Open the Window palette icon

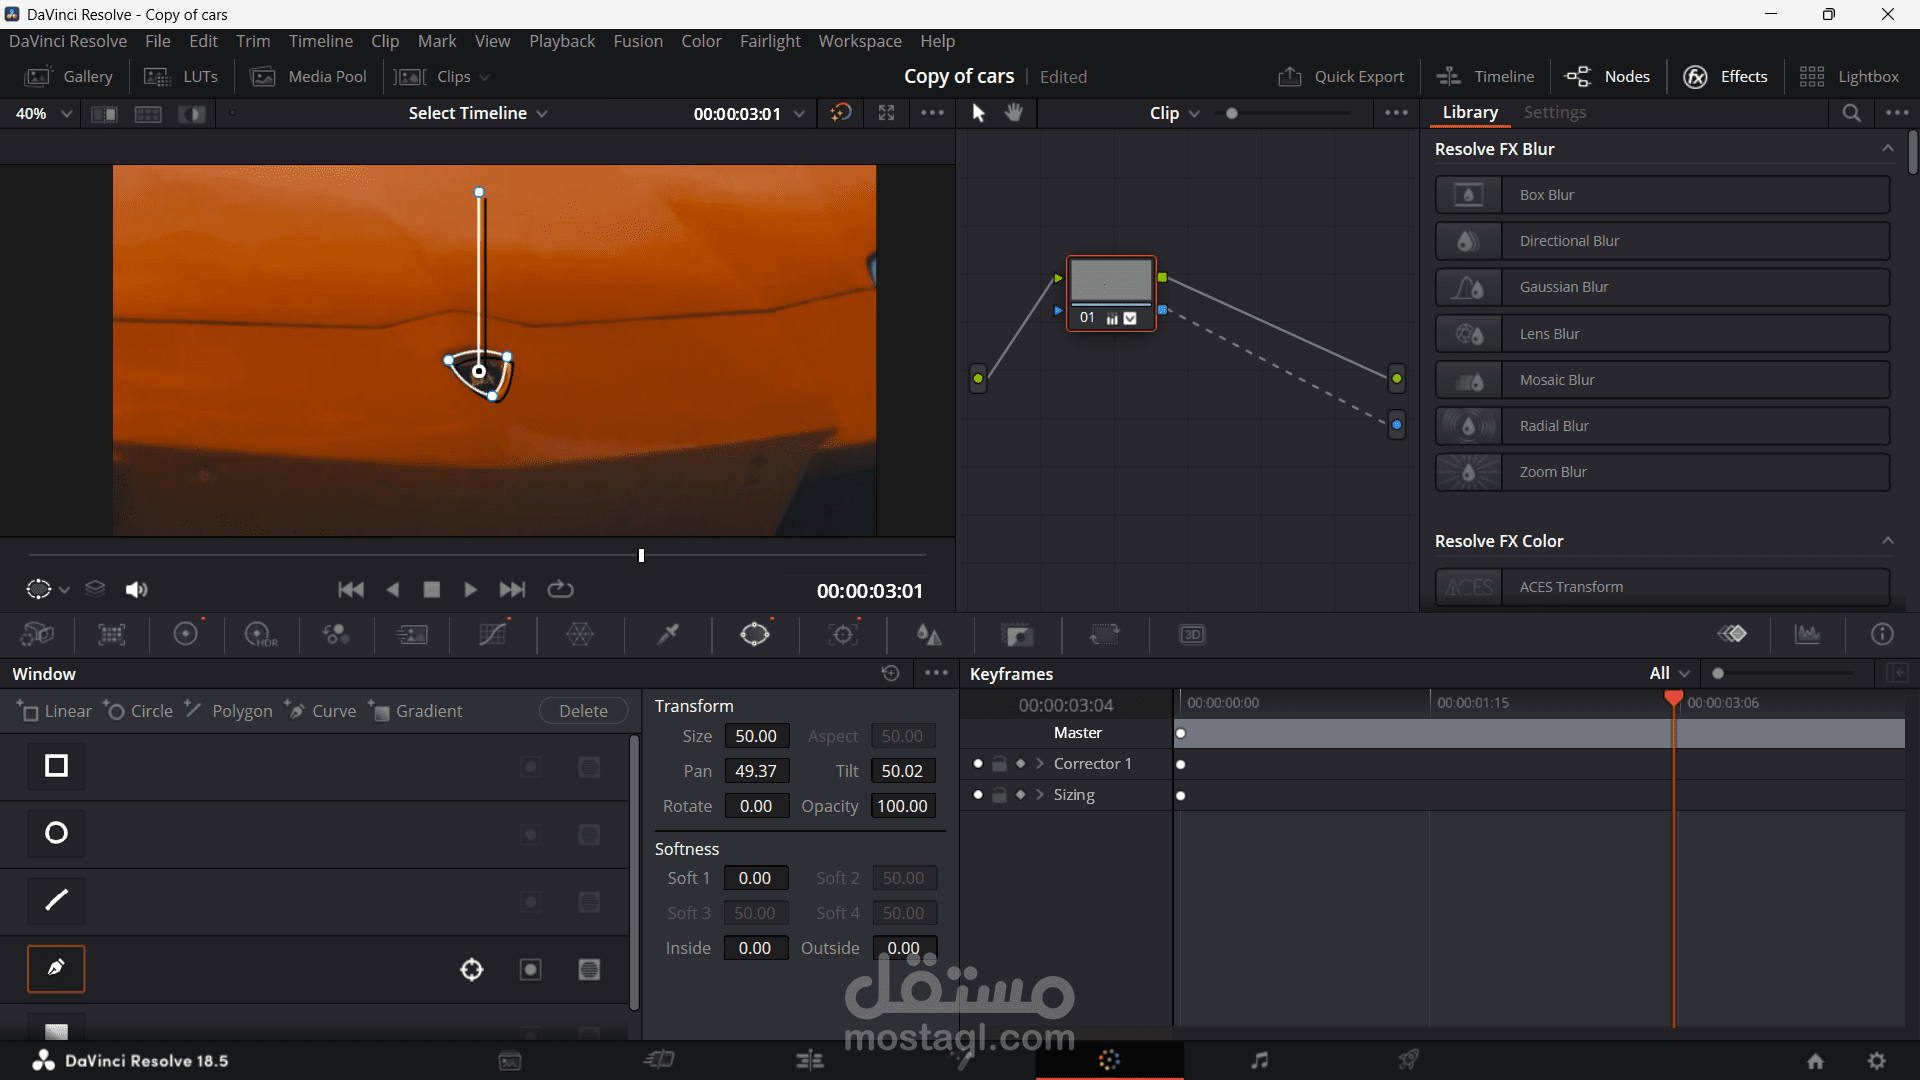click(755, 634)
